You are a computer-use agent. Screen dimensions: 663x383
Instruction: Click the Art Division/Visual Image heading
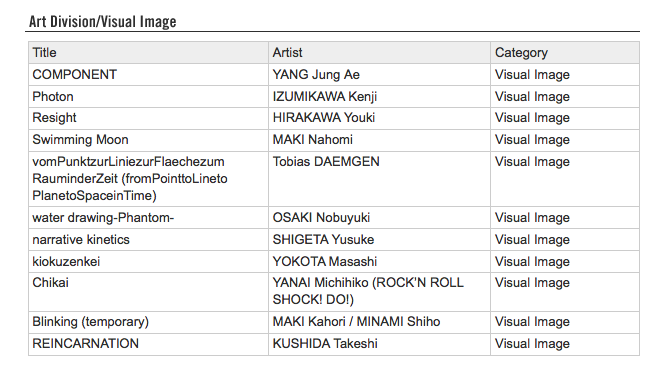102,22
